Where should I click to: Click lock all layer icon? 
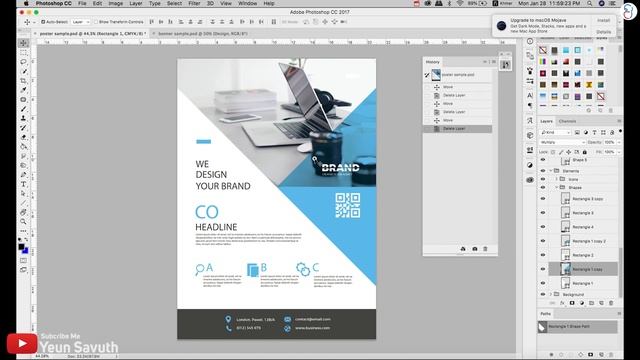584,152
